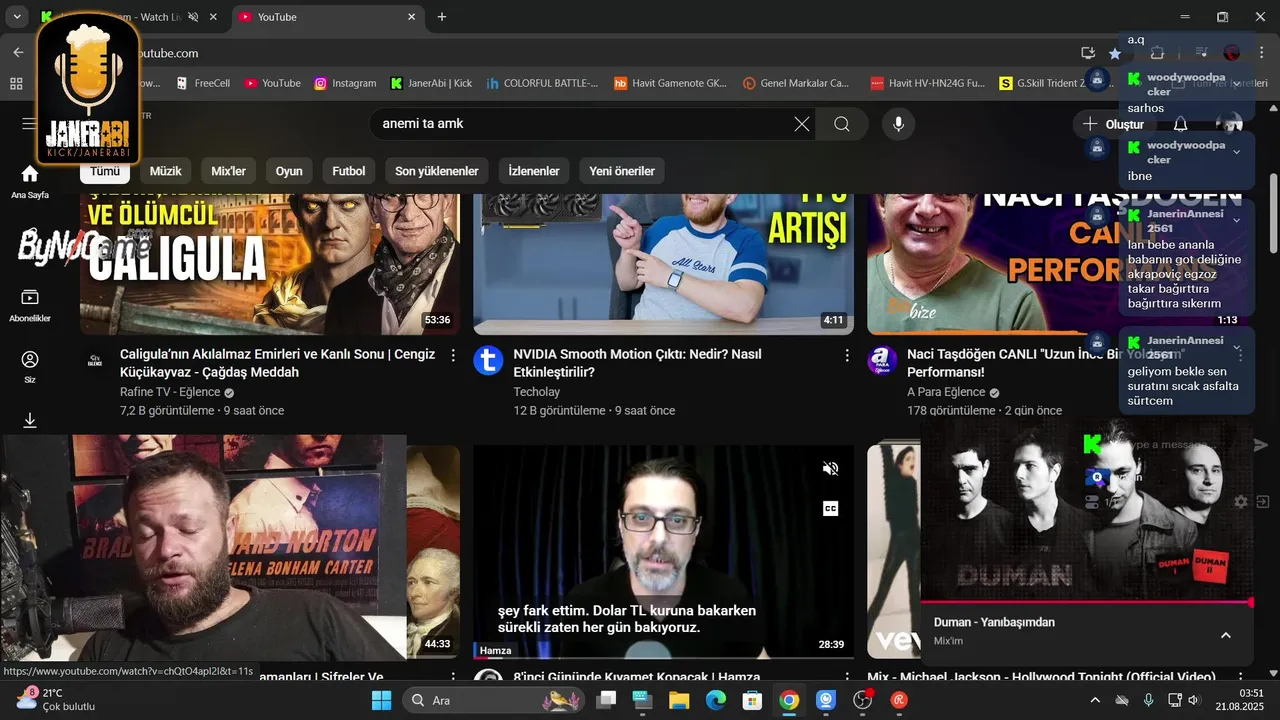Screen dimensions: 1280x720
Task: Click the YouTube search magnifier button
Action: [842, 124]
